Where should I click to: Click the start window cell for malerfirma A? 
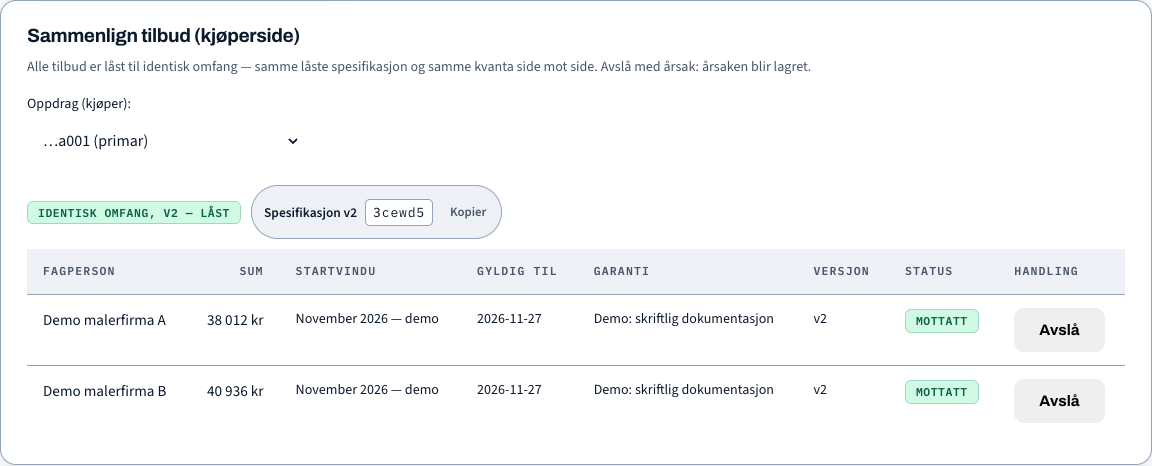coord(367,319)
